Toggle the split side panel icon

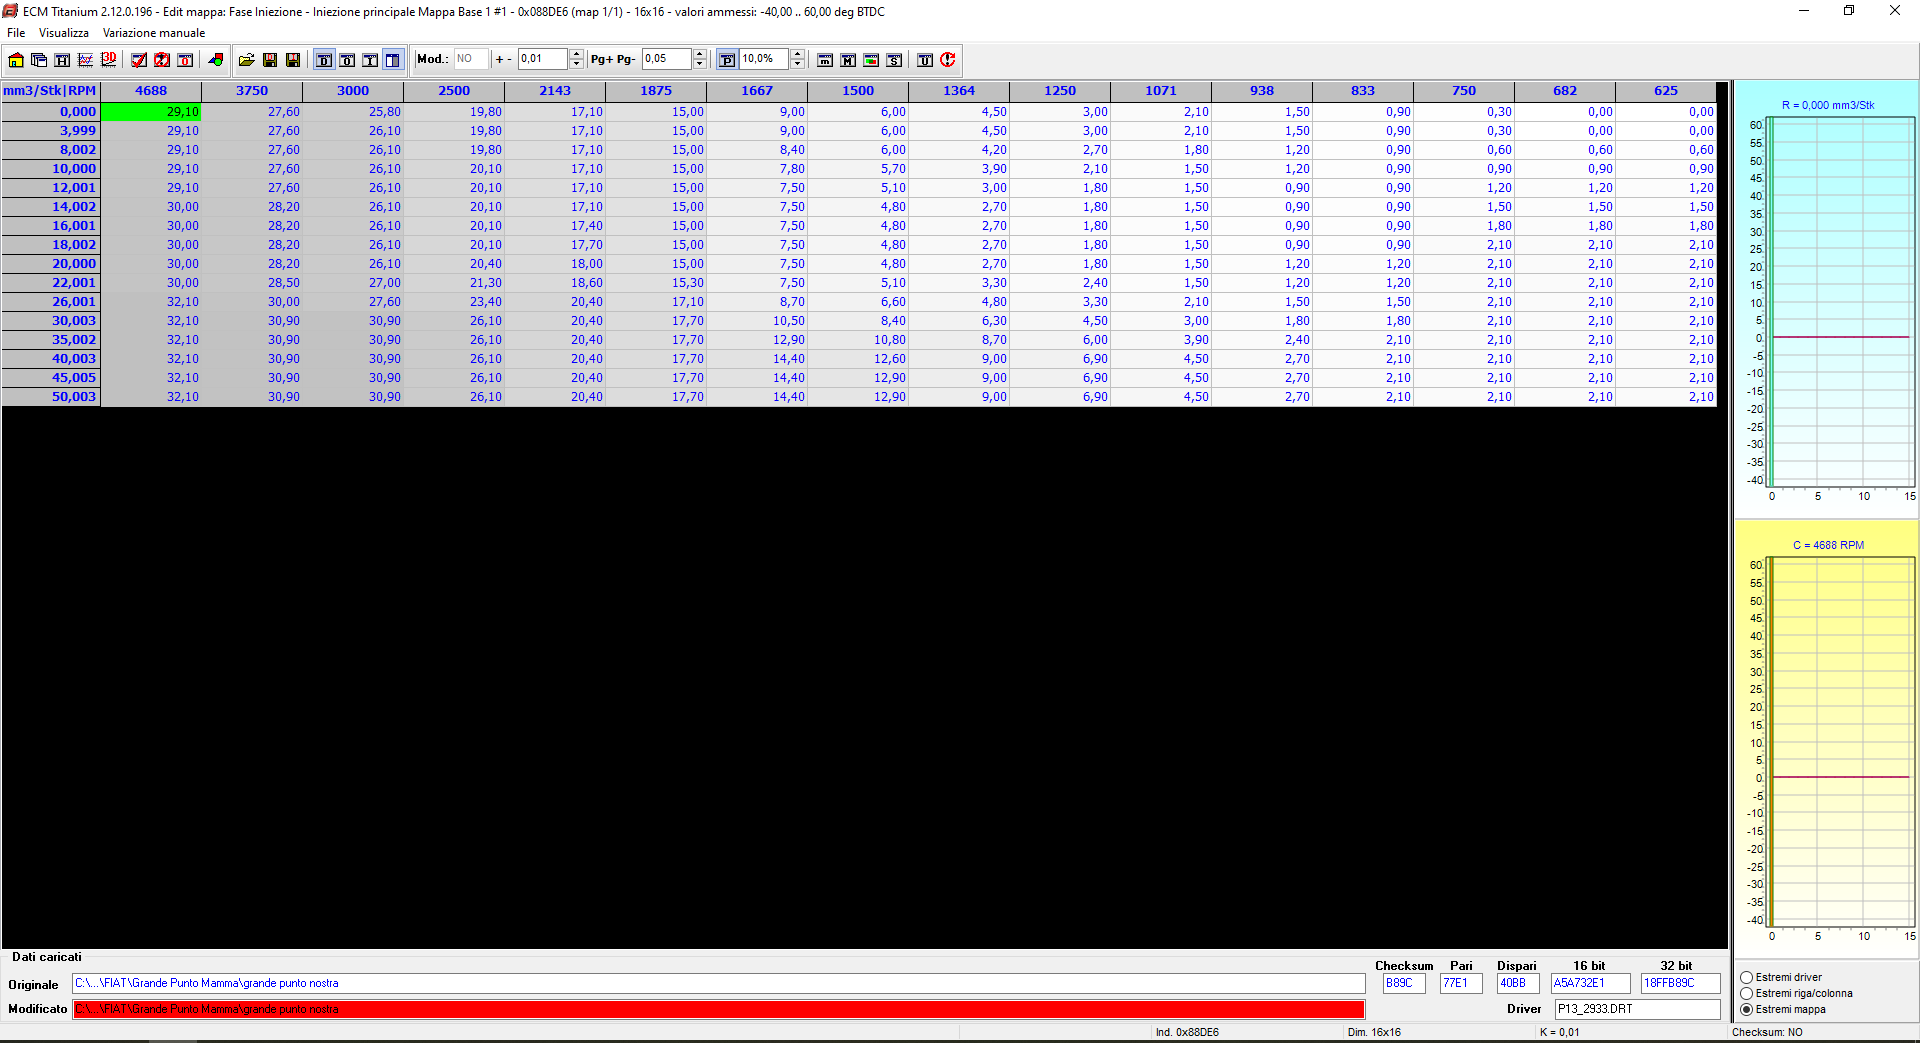pos(393,60)
